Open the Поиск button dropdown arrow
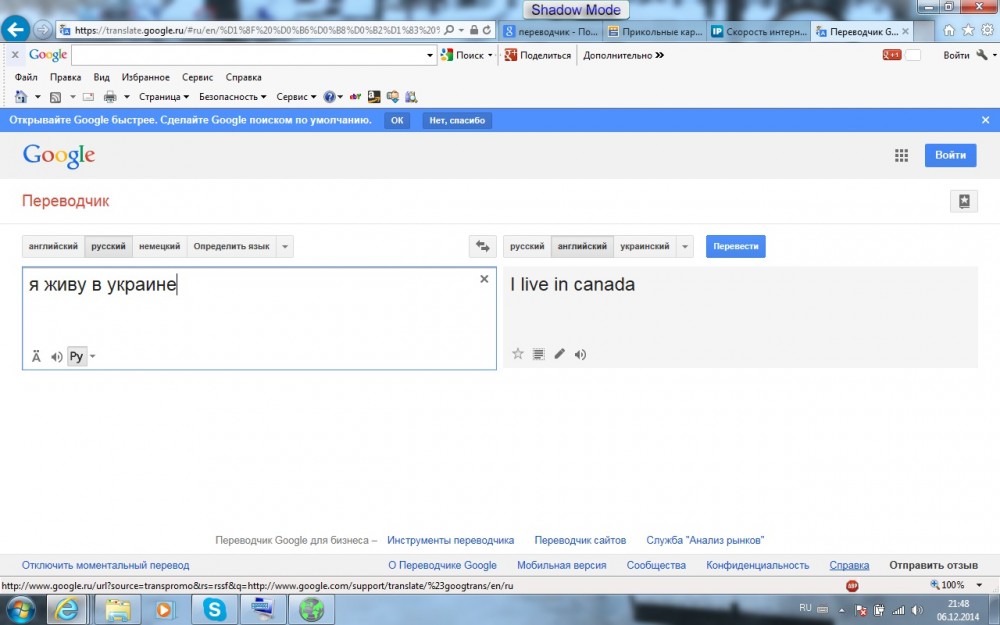The width and height of the screenshot is (1000, 625). [x=490, y=55]
